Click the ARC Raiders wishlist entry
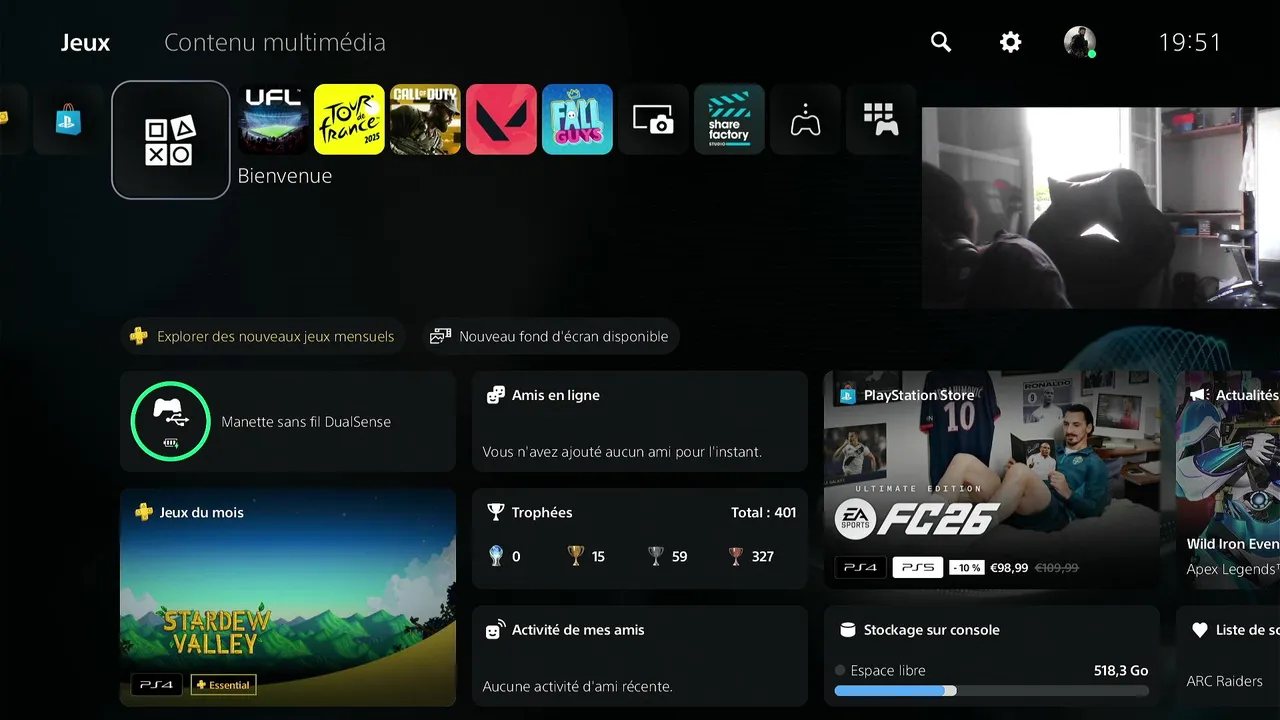The height and width of the screenshot is (720, 1280). [x=1224, y=681]
